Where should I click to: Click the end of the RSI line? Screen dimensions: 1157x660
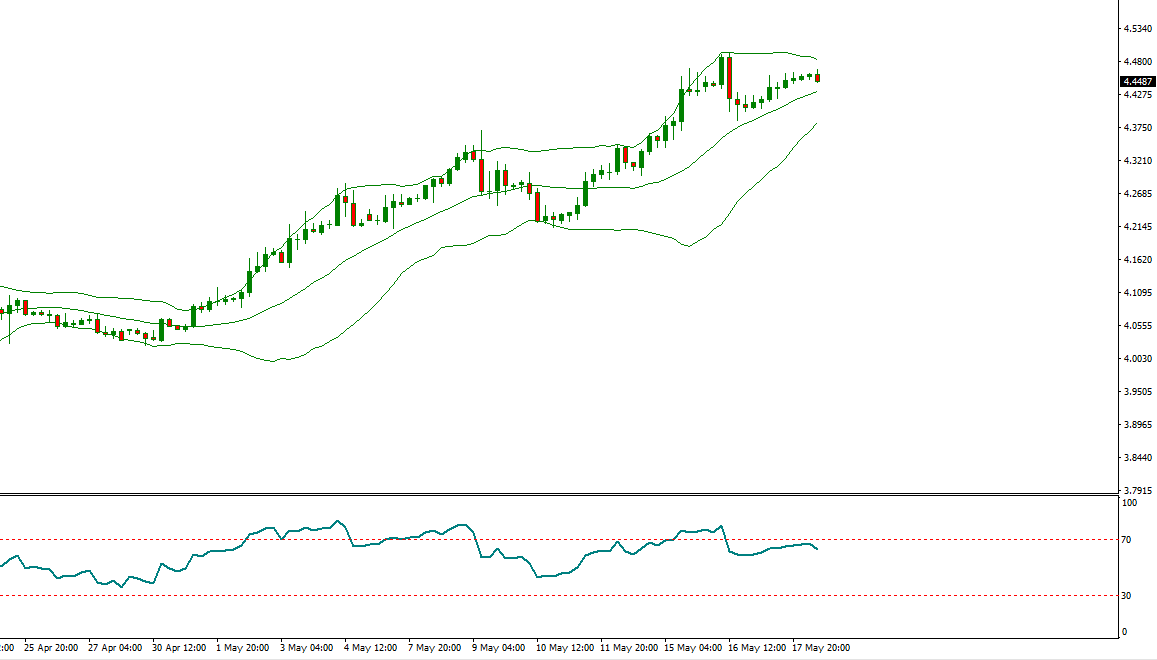[x=817, y=548]
